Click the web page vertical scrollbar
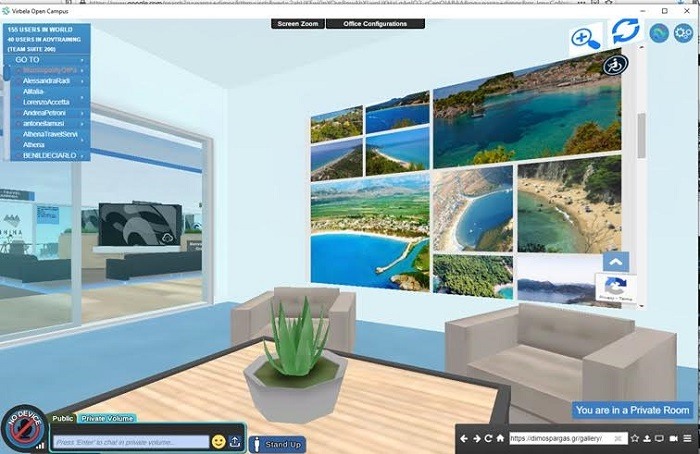This screenshot has height=454, width=700. point(640,135)
